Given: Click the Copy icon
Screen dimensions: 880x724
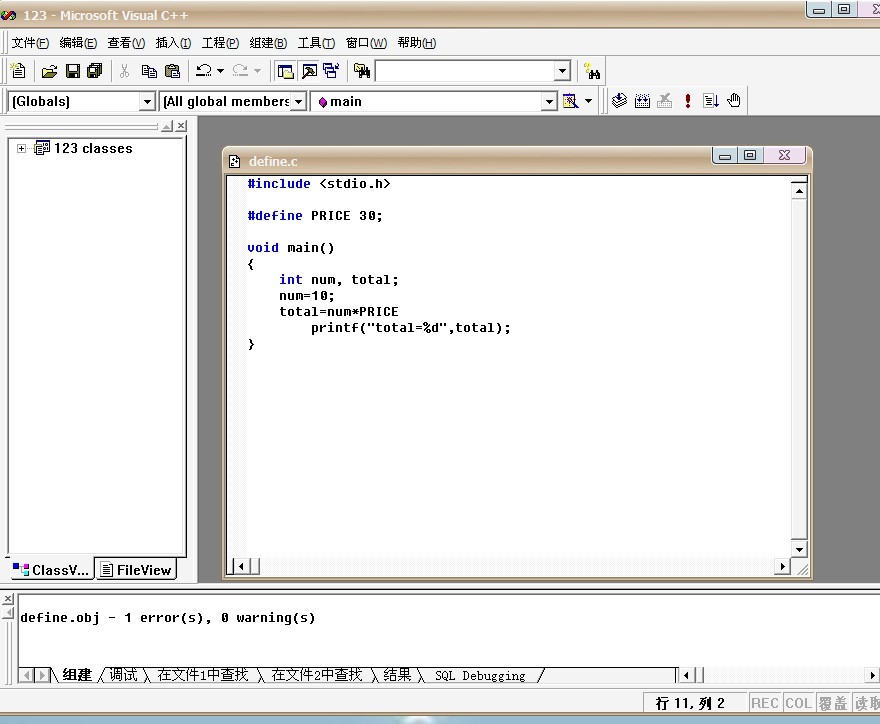Looking at the screenshot, I should (149, 71).
